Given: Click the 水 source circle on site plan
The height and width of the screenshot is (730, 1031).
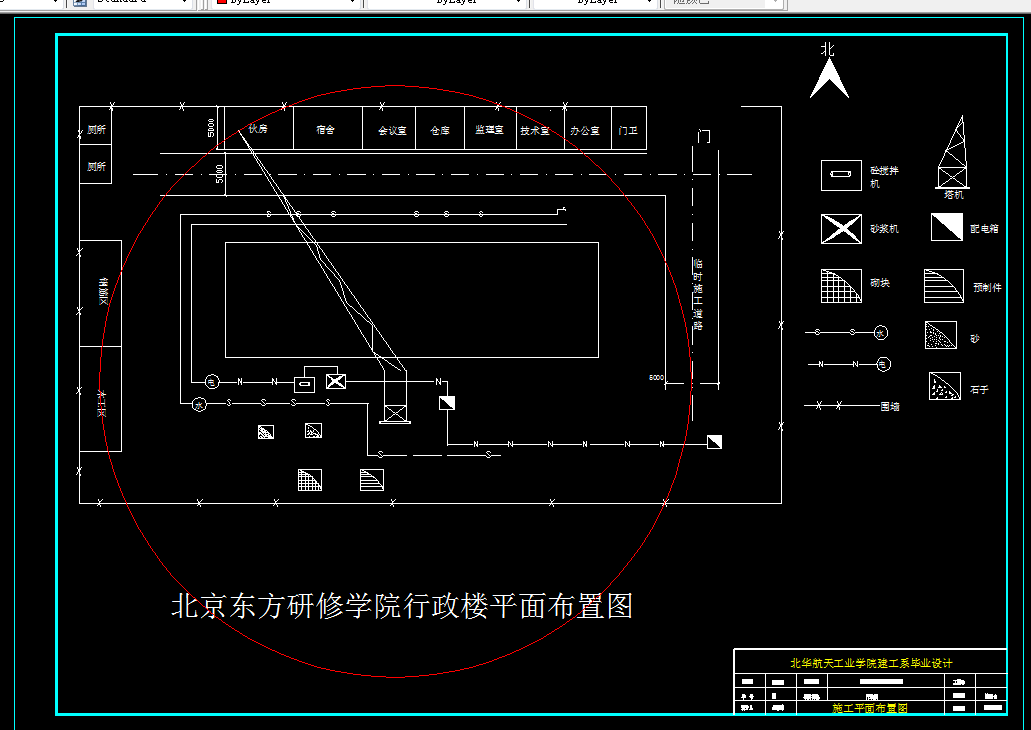Looking at the screenshot, I should [199, 404].
